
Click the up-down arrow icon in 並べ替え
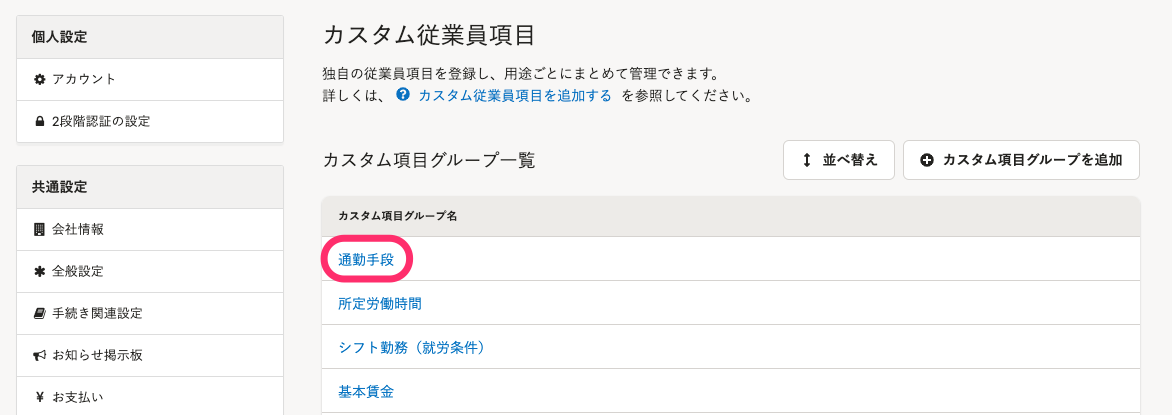click(x=806, y=160)
